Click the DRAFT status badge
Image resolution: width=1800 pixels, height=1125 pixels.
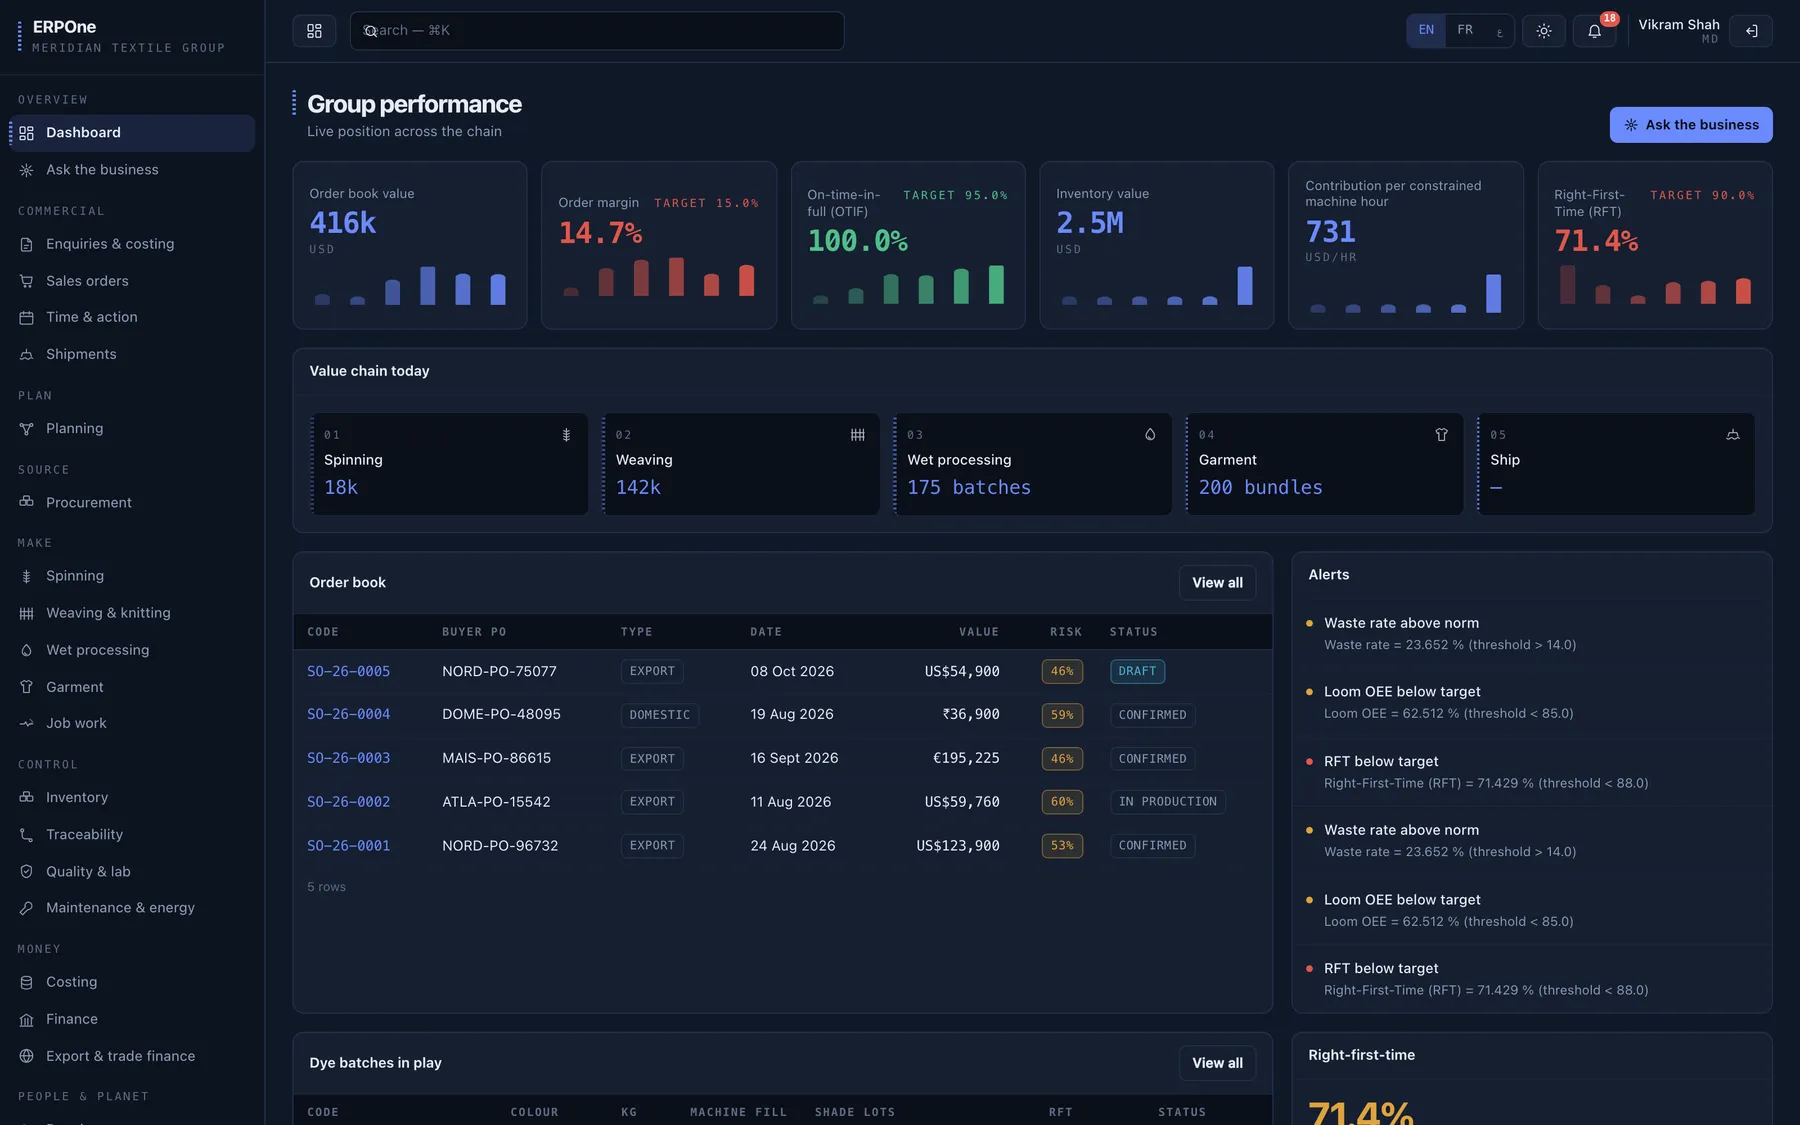[1137, 672]
